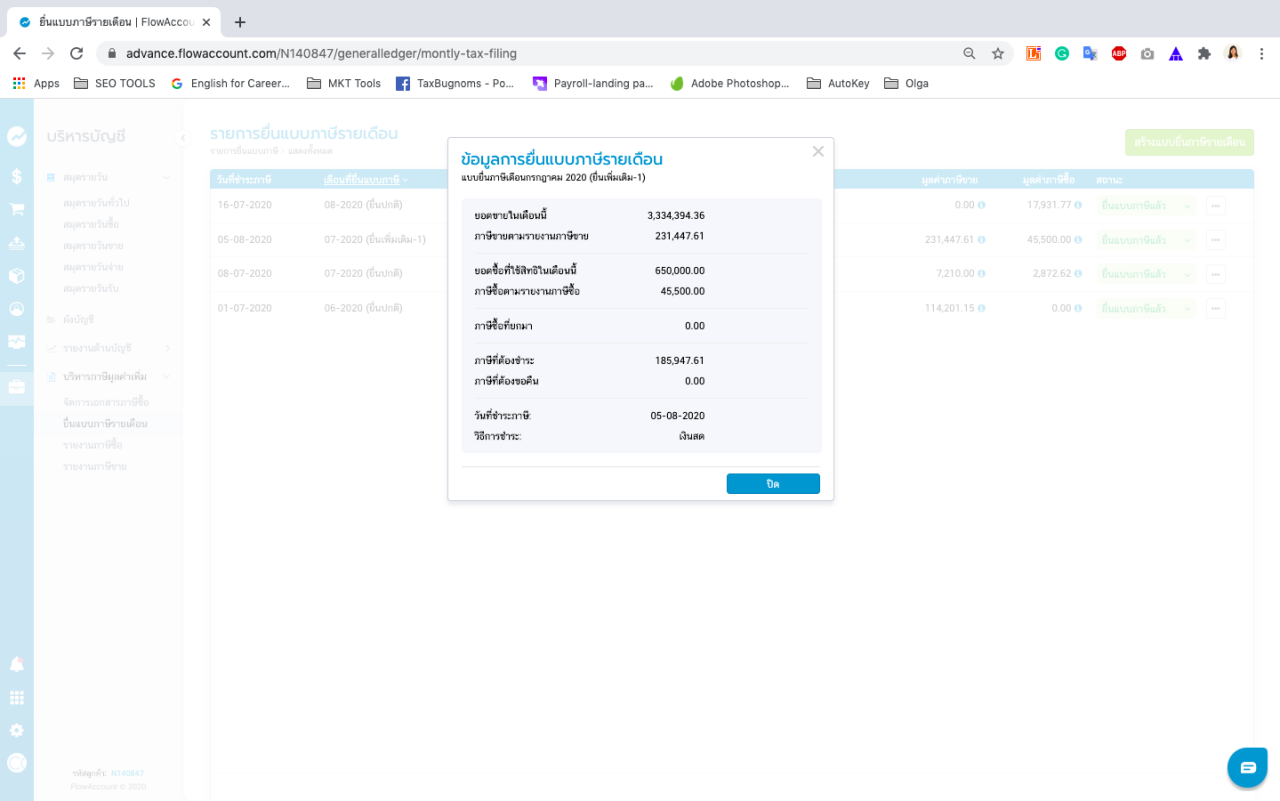Open รายงานภาษีขาย menu item
The image size is (1280, 801).
coord(94,467)
